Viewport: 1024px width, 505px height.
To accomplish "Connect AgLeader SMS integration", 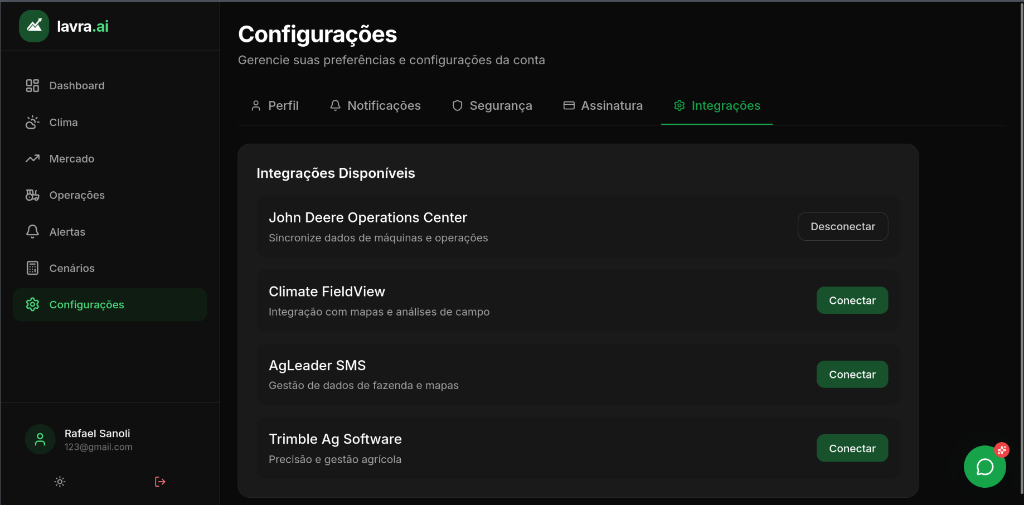I will (852, 375).
